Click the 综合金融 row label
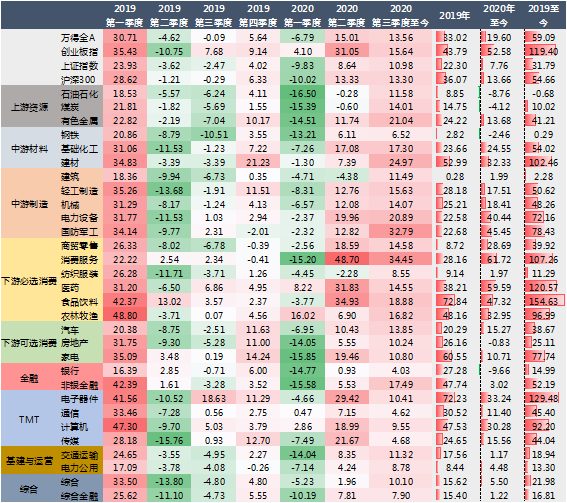 pos(79,495)
